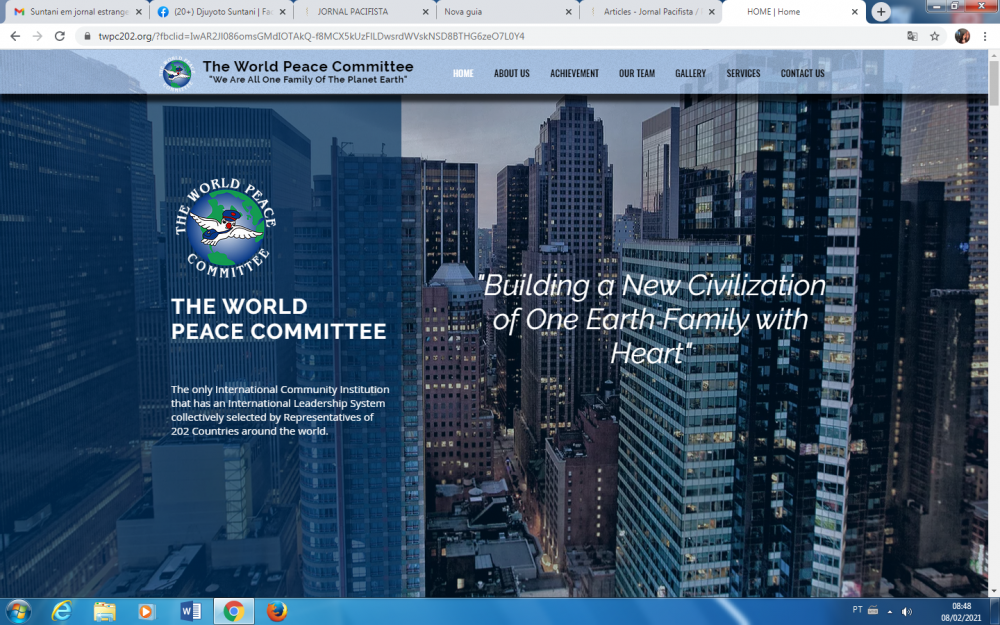Launch Firefox from the taskbar
The image size is (1000, 625).
pos(276,612)
